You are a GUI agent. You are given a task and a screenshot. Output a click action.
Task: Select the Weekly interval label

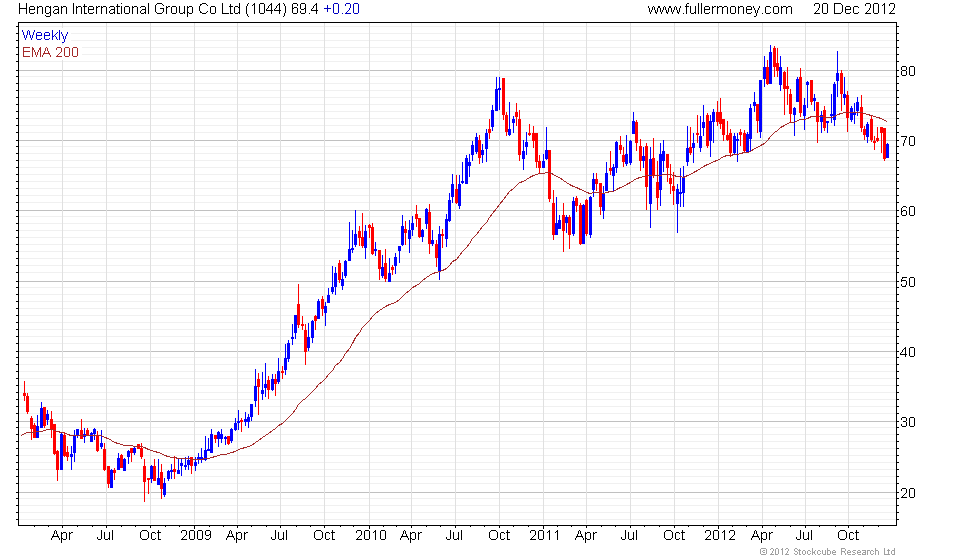(x=45, y=36)
